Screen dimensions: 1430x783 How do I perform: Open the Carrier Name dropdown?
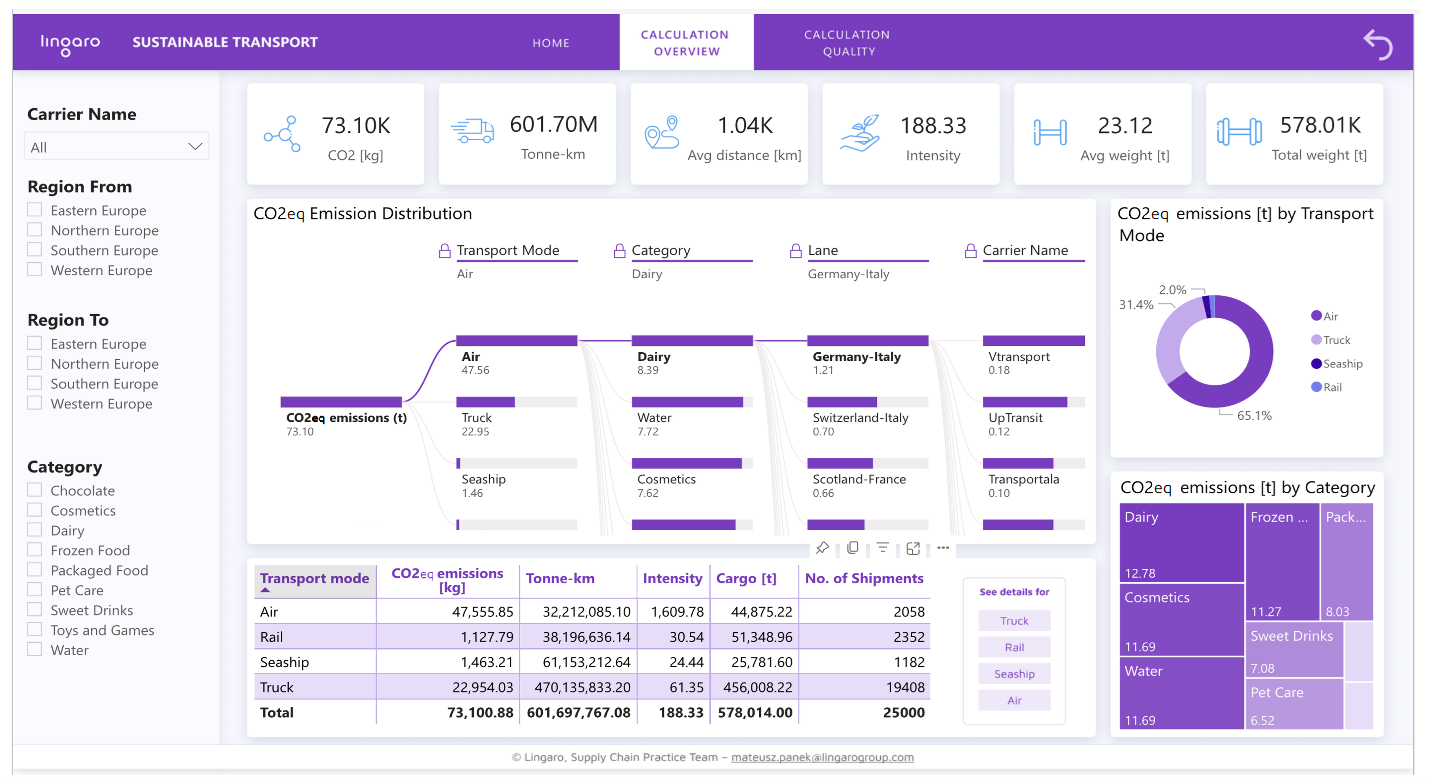pos(117,147)
